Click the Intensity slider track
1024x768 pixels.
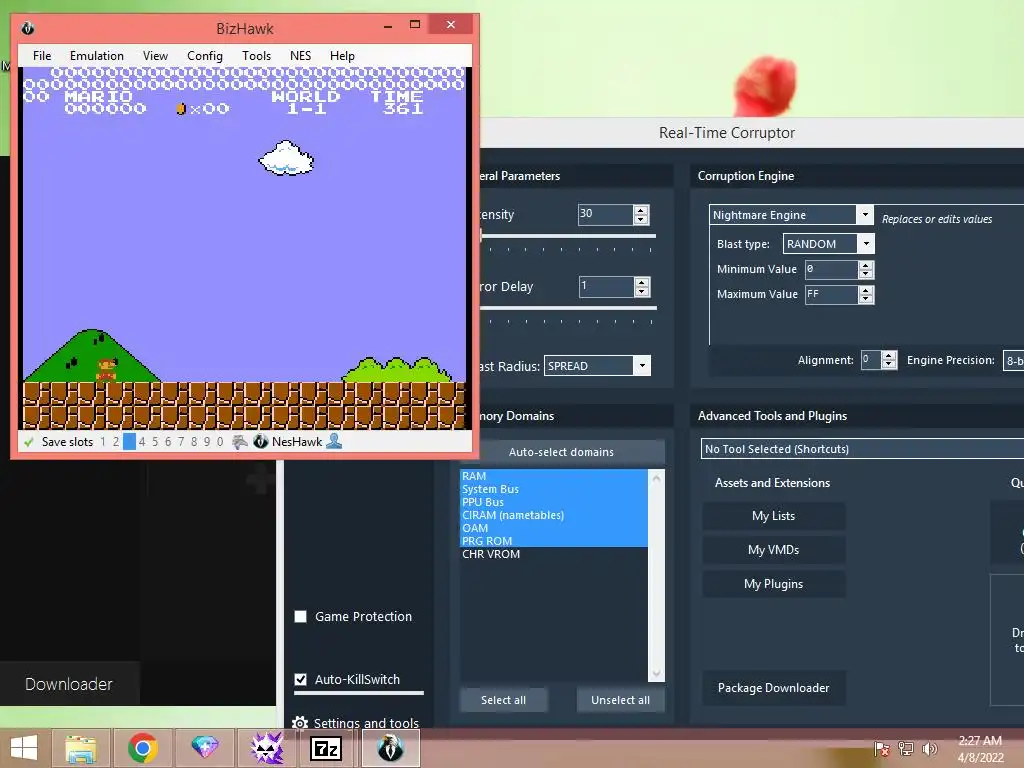point(567,236)
